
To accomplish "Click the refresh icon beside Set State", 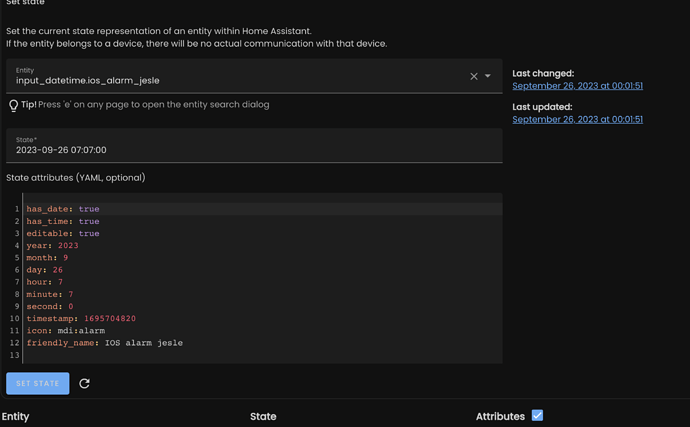I will click(85, 383).
